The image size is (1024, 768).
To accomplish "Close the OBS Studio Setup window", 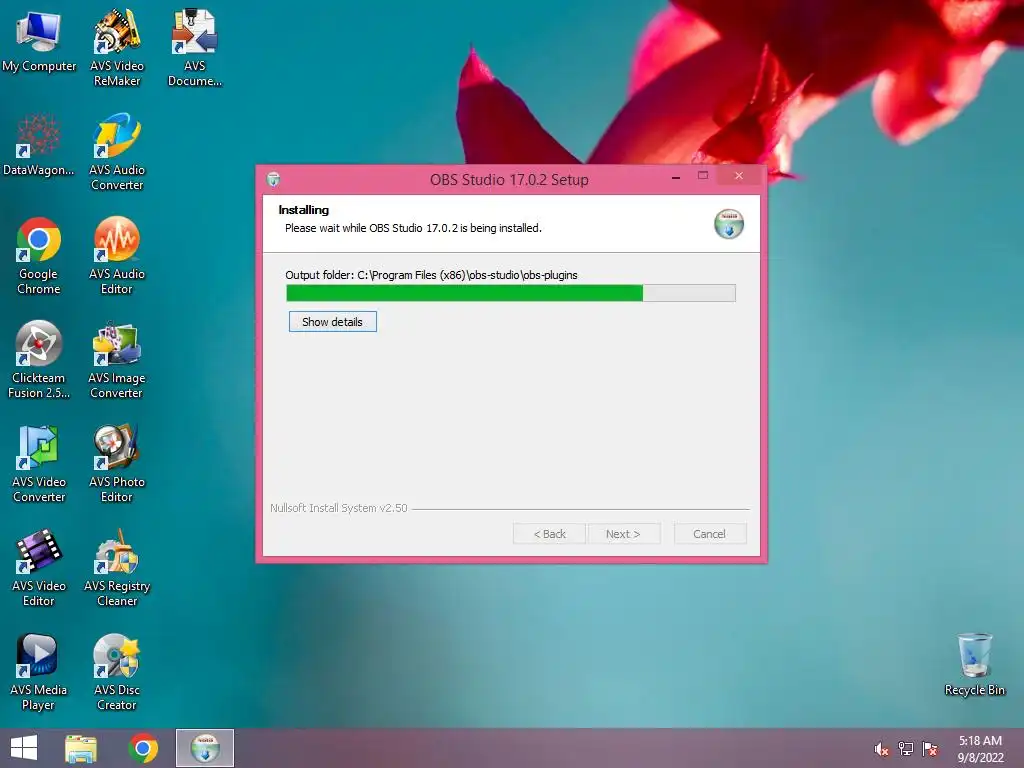I will coord(739,176).
